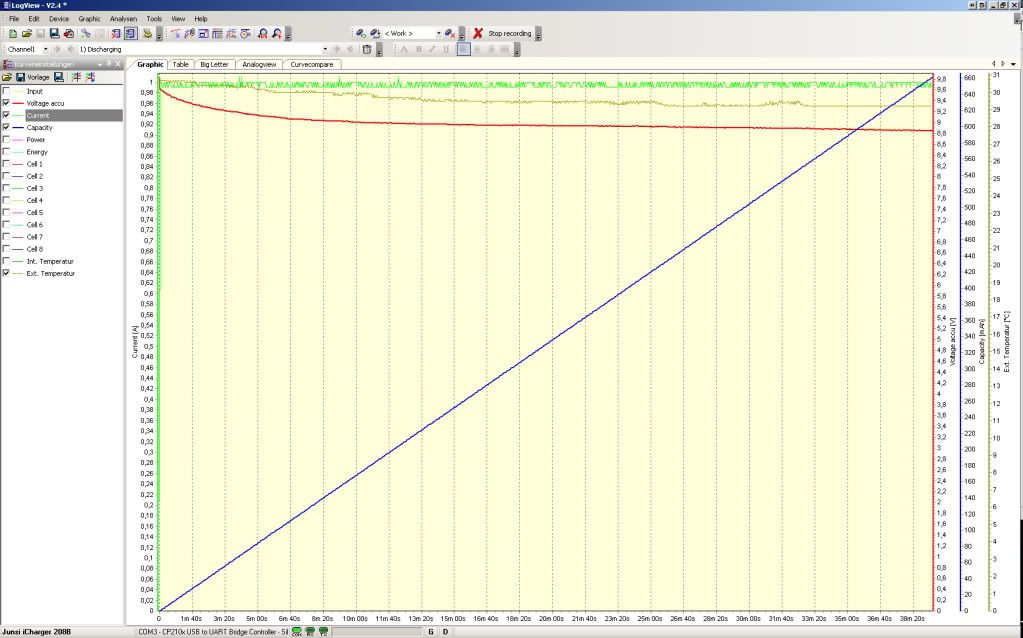
Task: Click the Zoom in magnifier icon
Action: pyautogui.click(x=262, y=33)
